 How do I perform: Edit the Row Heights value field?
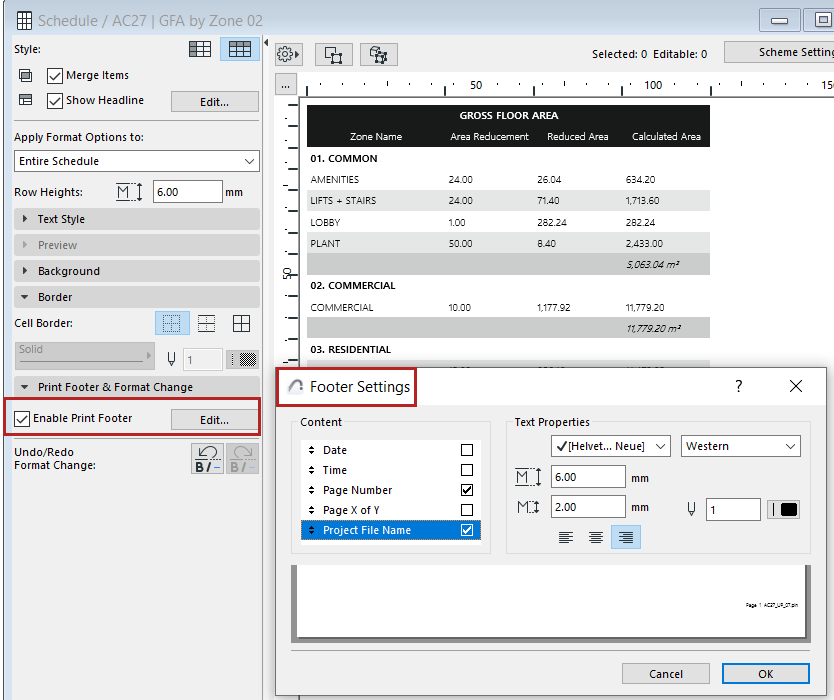click(190, 191)
